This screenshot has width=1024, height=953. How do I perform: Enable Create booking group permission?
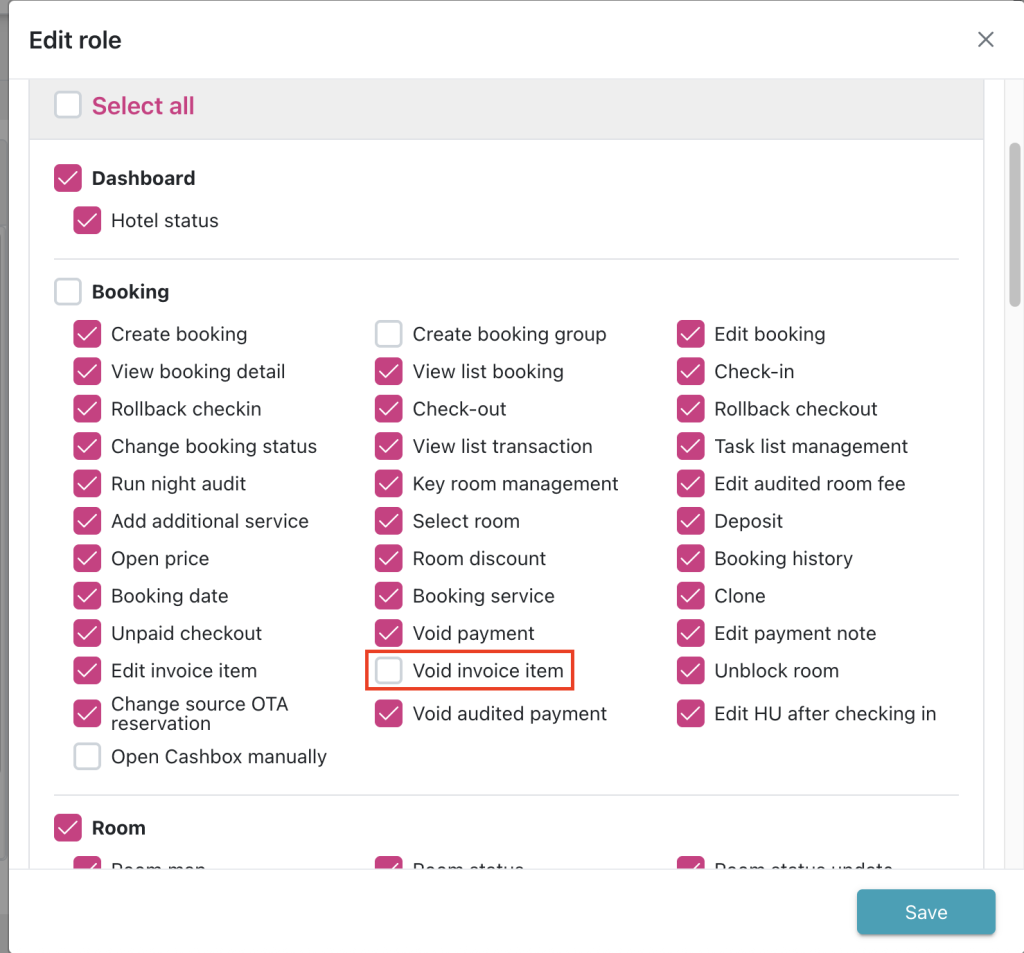(389, 334)
